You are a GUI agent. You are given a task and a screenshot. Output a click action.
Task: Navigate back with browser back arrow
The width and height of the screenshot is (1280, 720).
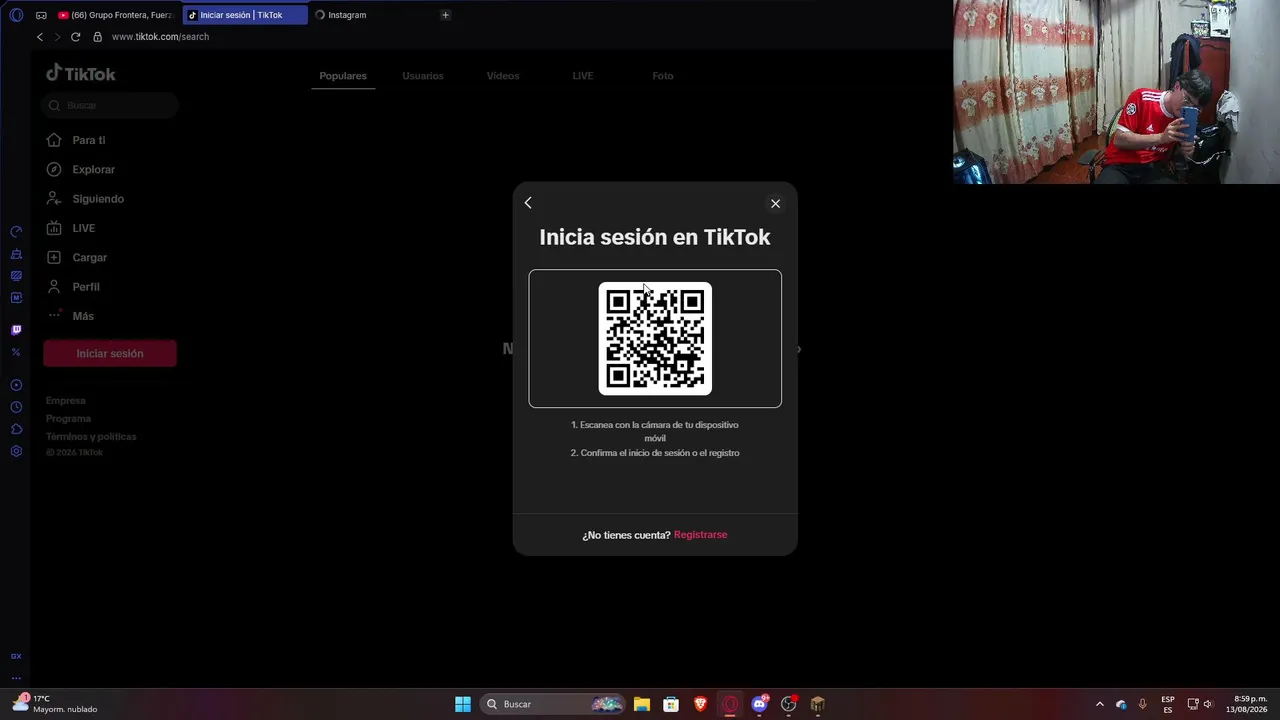pyautogui.click(x=40, y=37)
